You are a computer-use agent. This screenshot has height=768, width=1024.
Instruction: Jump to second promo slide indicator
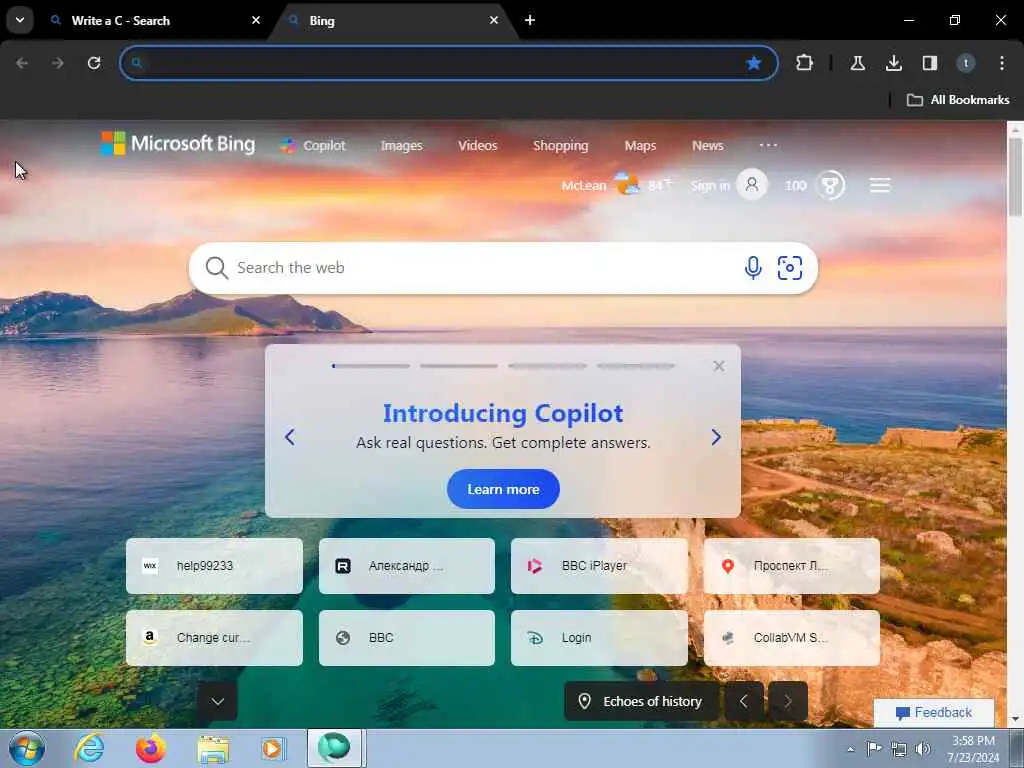point(458,366)
